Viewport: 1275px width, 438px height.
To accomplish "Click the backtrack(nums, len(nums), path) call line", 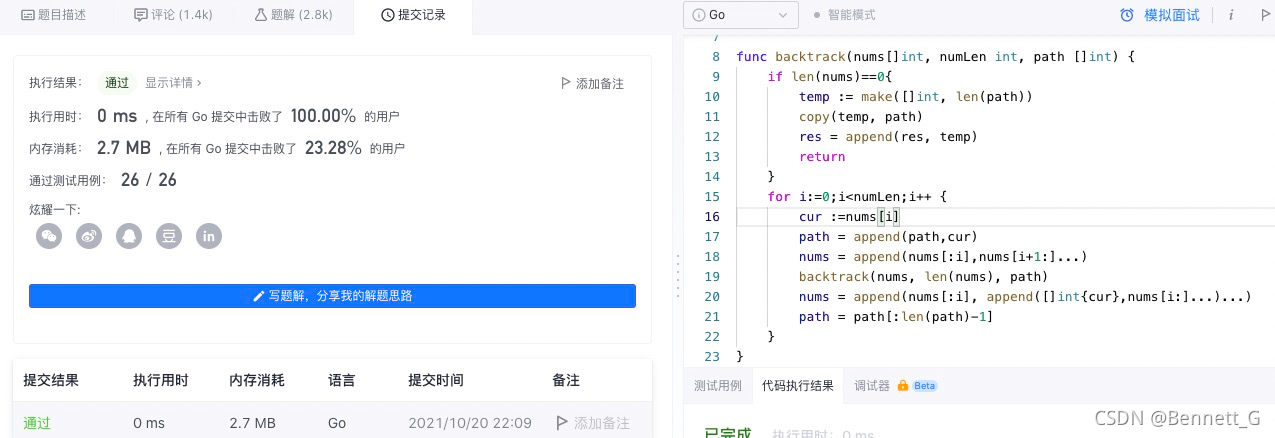I will pos(923,276).
